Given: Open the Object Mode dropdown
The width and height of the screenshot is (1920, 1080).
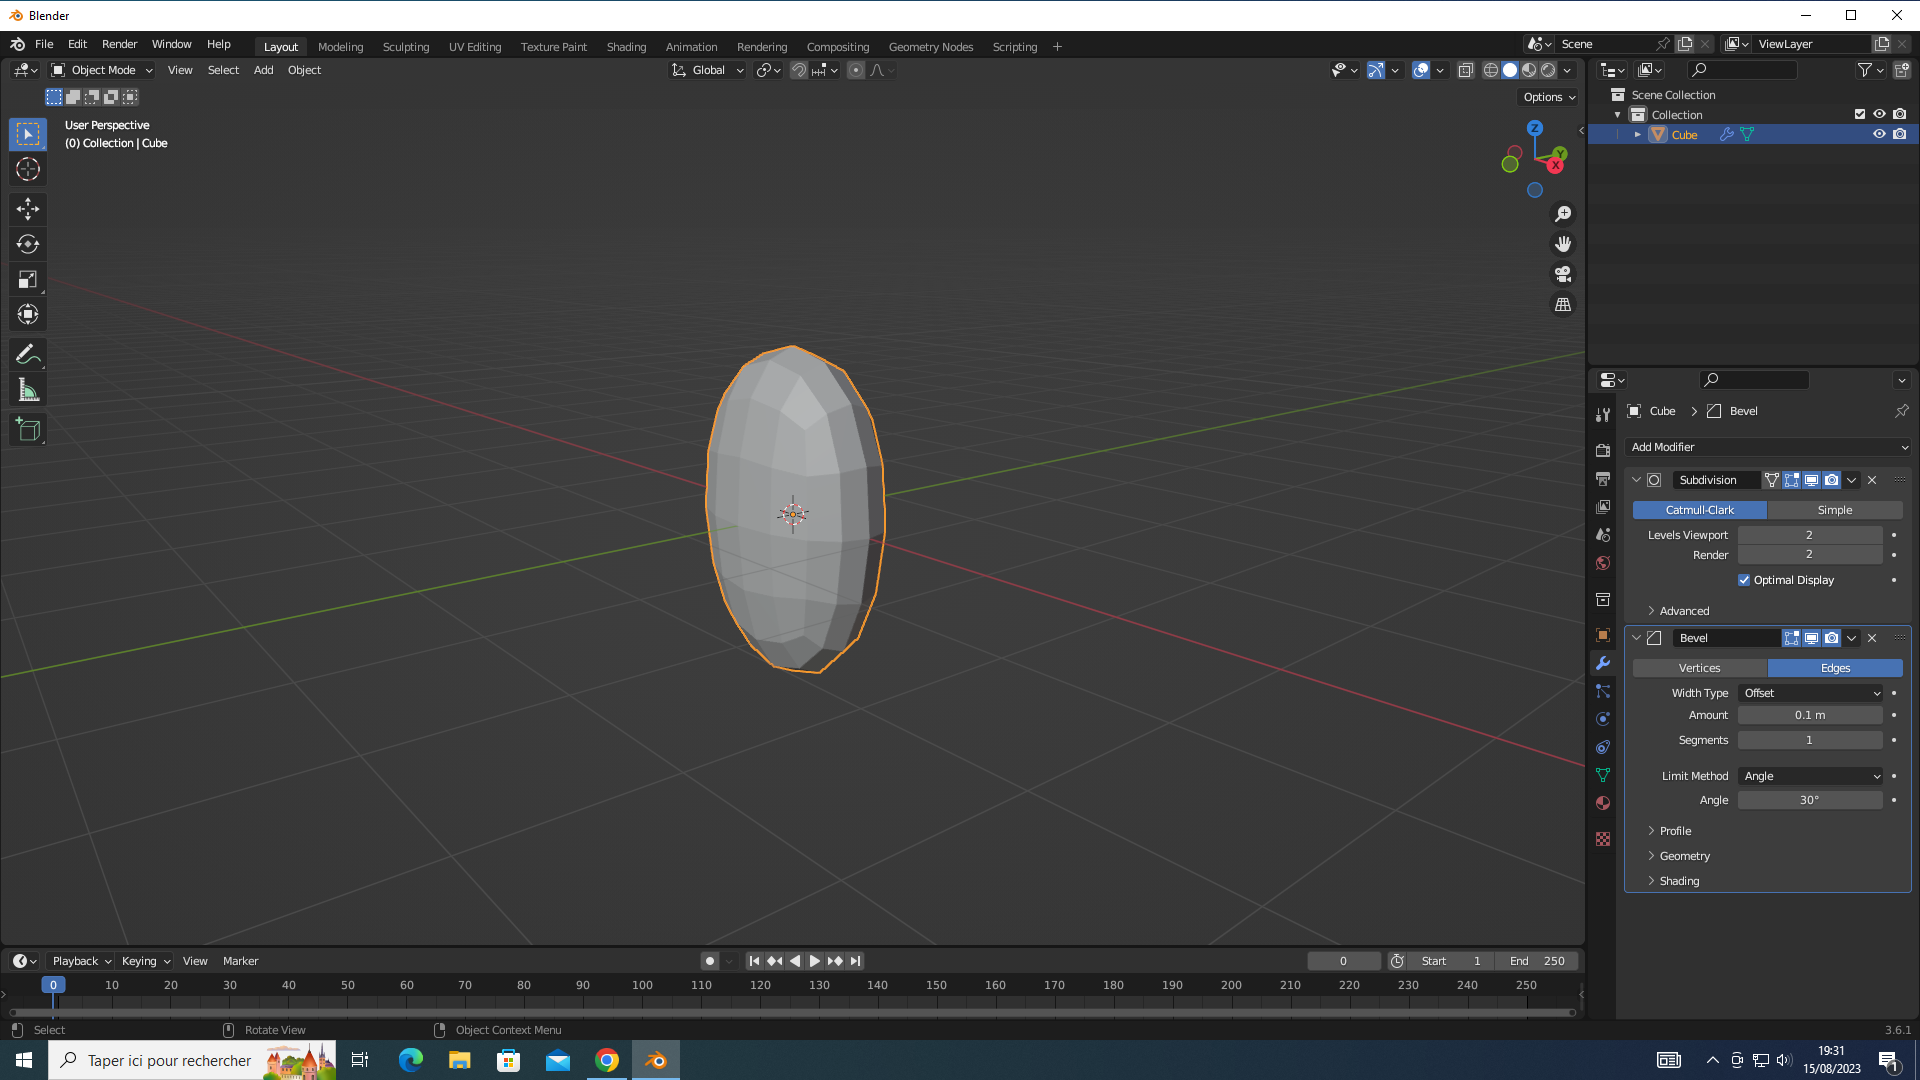Looking at the screenshot, I should tap(102, 70).
